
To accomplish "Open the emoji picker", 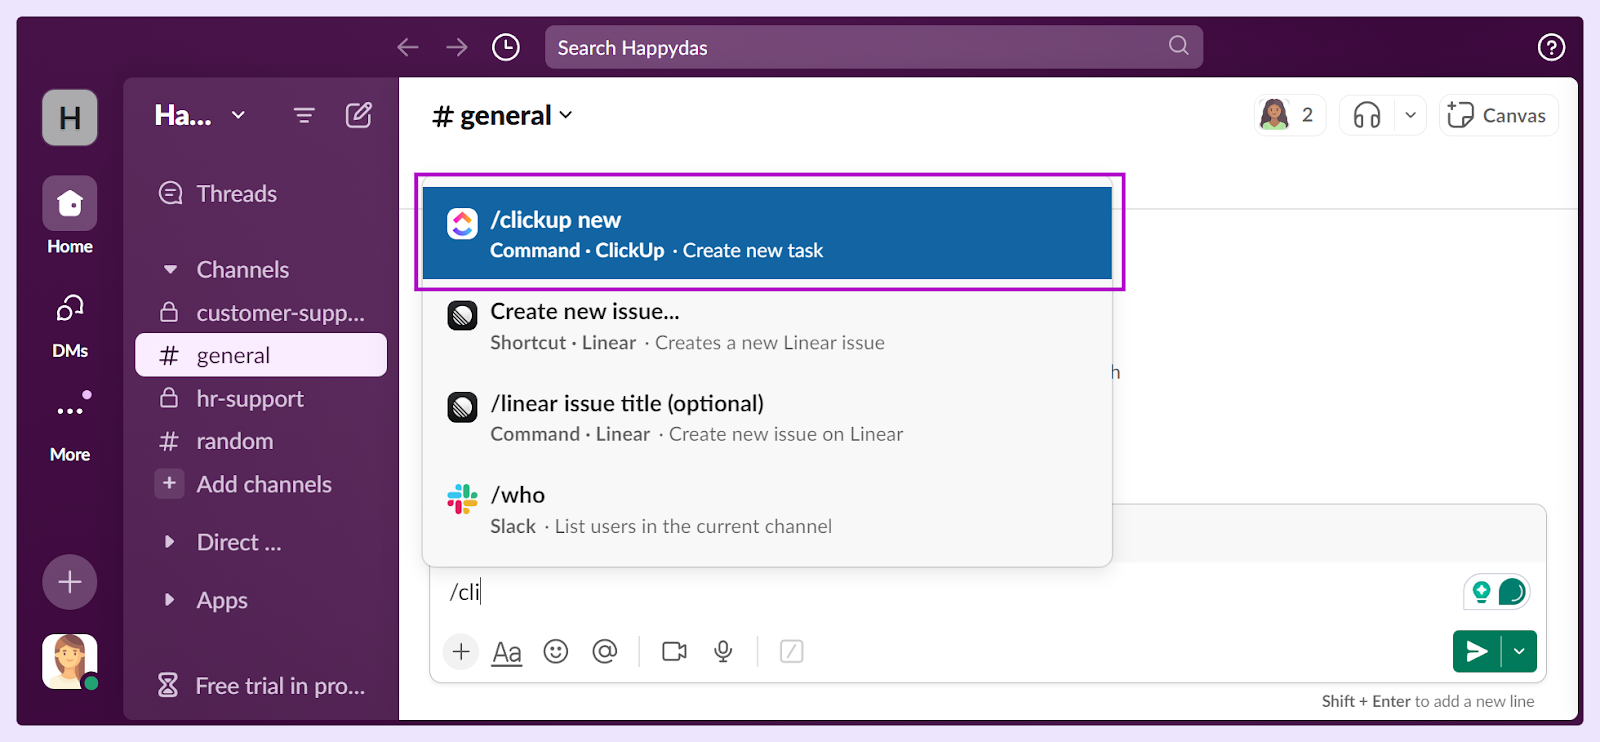I will coord(556,652).
